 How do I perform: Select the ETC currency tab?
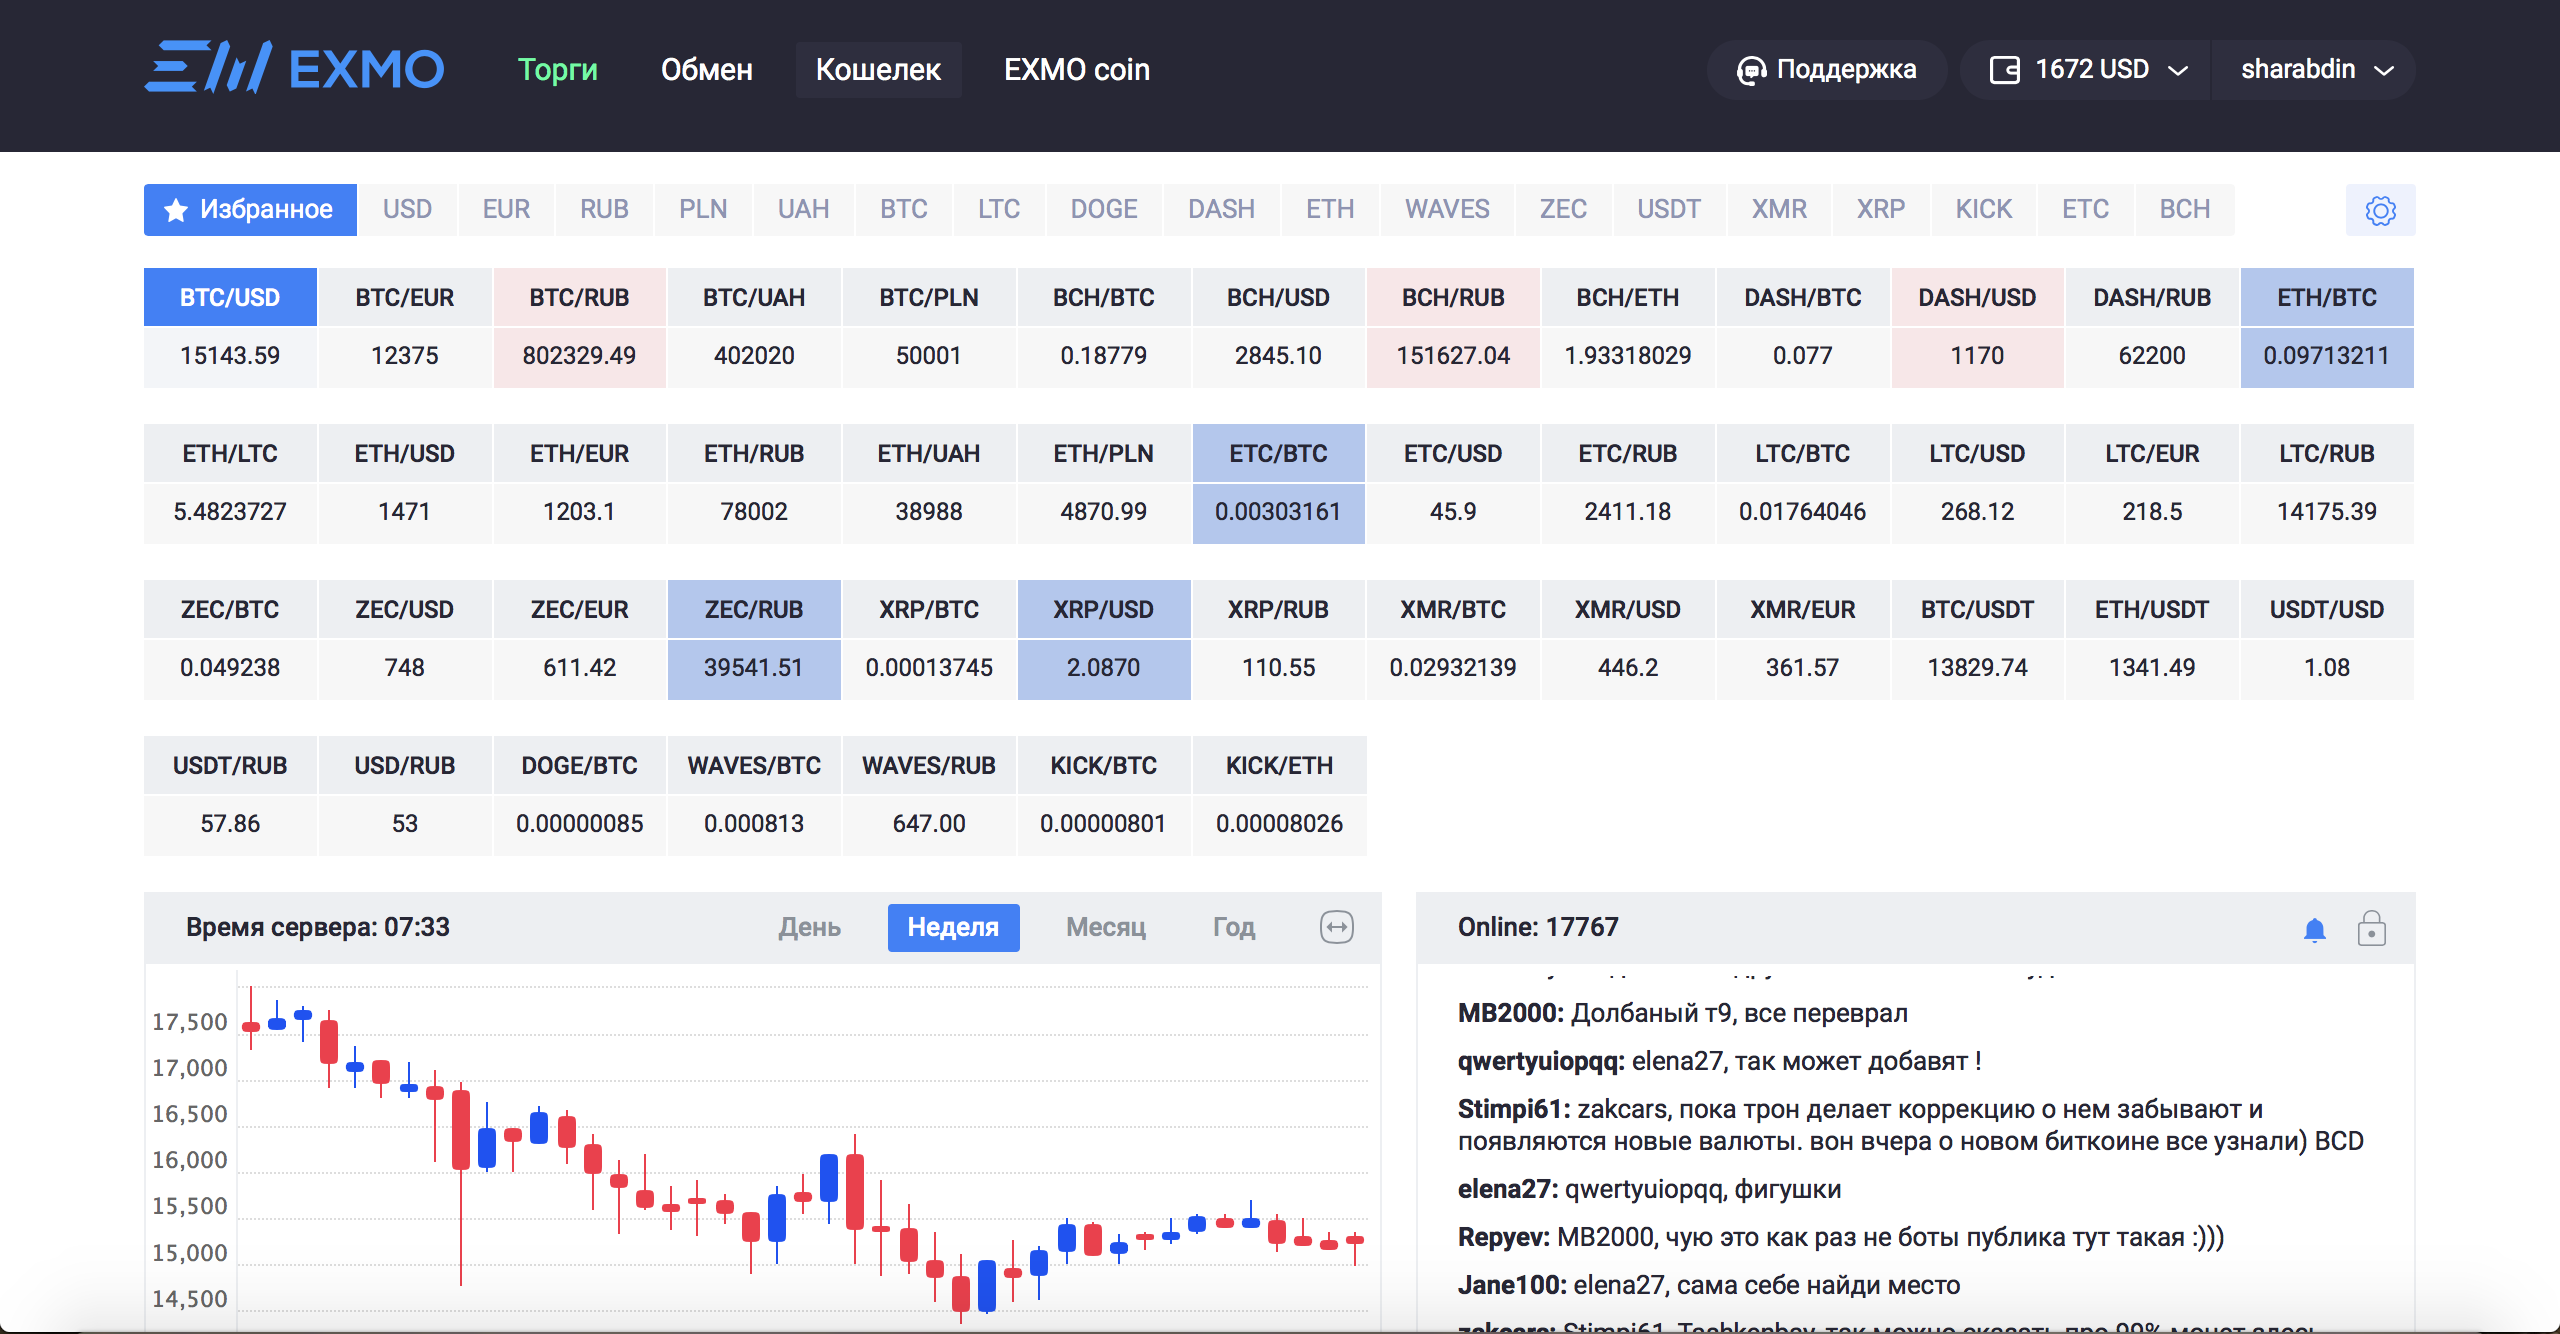pos(2085,210)
